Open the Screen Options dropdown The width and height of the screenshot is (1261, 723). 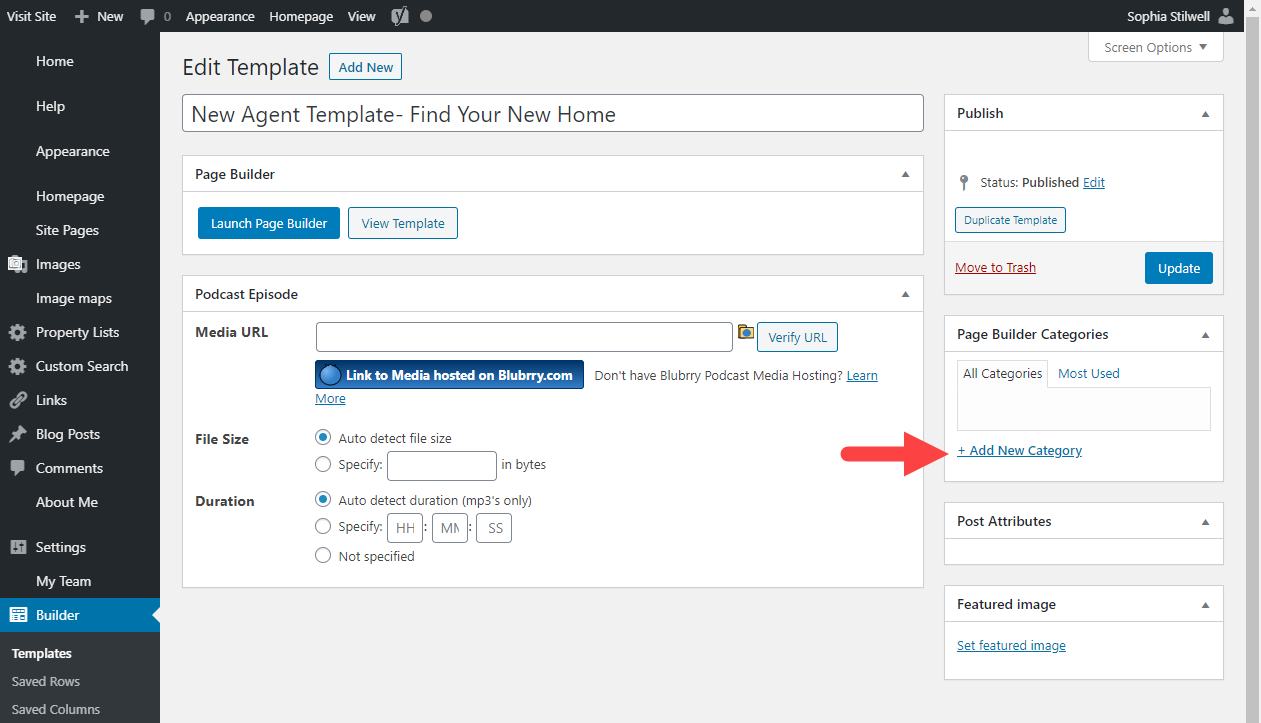tap(1156, 47)
